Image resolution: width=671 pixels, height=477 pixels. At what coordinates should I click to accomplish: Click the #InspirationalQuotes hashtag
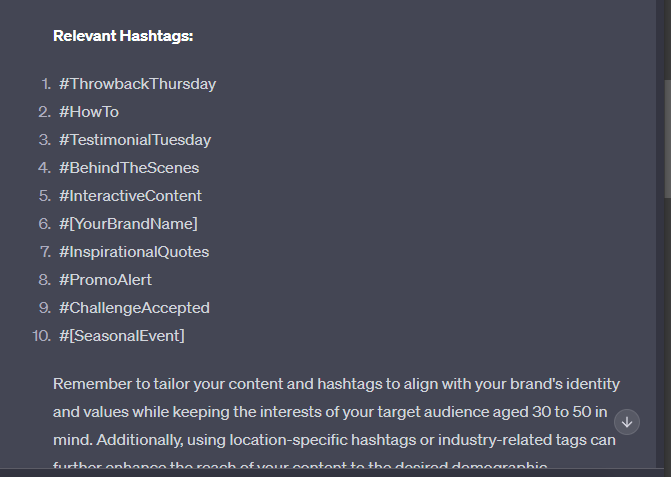tap(134, 252)
